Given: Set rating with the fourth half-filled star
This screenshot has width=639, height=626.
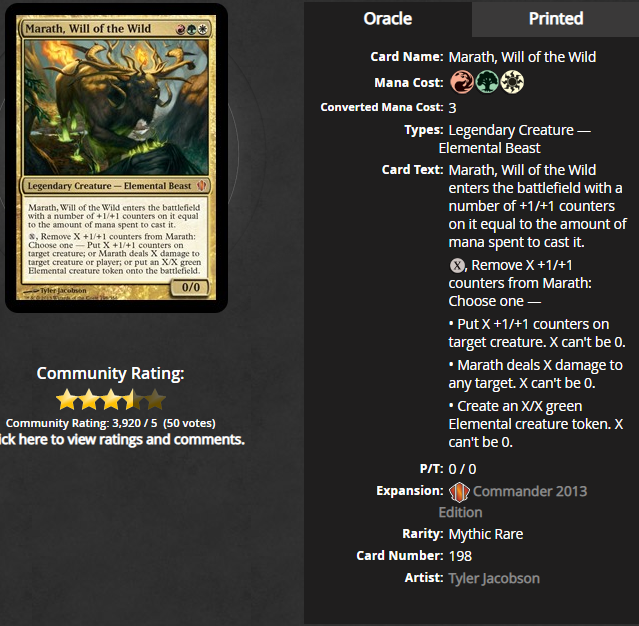Looking at the screenshot, I should pos(133,400).
